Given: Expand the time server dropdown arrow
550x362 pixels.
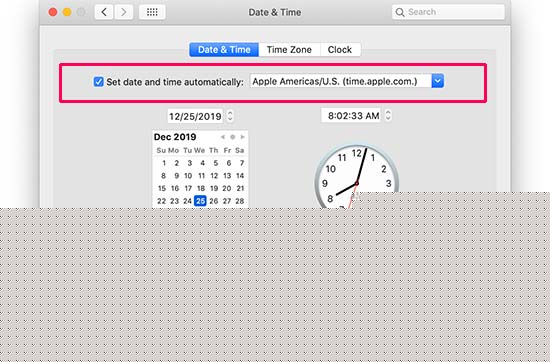Looking at the screenshot, I should pos(437,81).
